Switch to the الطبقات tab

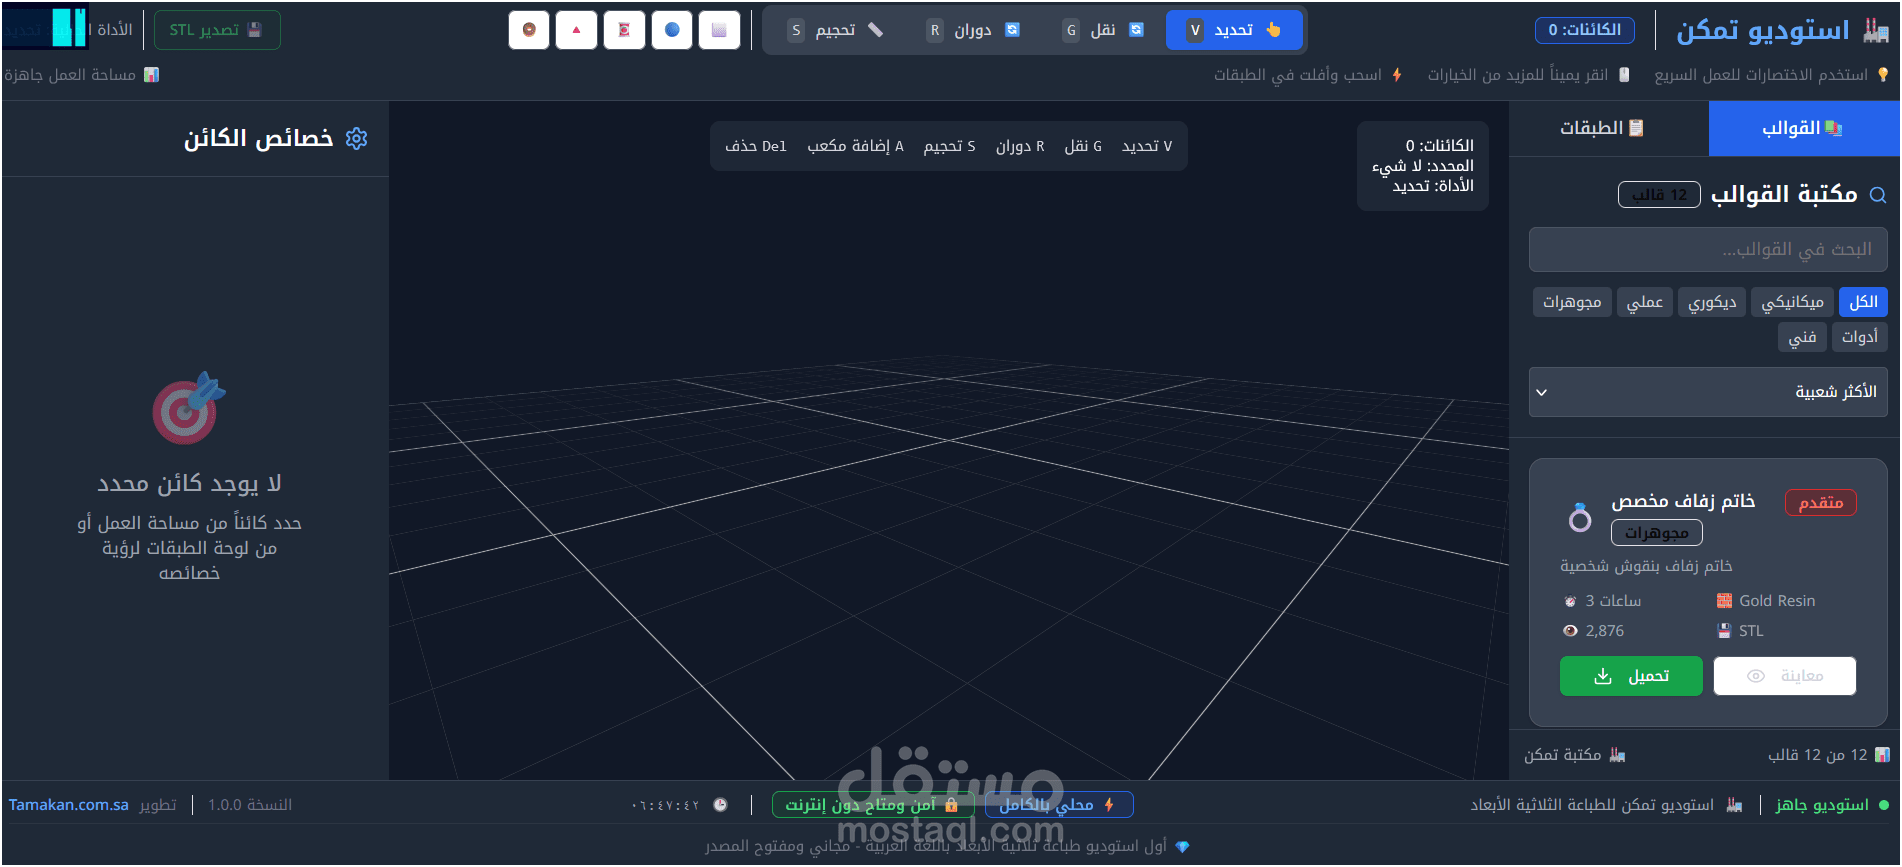tap(1602, 129)
